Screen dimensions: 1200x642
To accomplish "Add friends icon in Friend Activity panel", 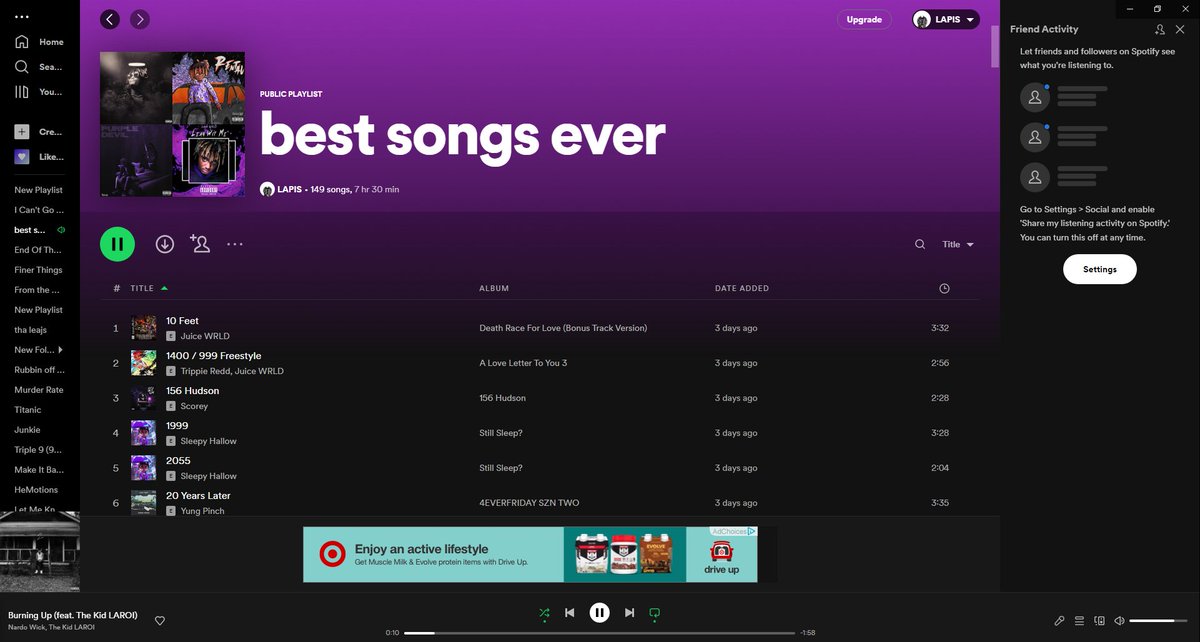I will click(1159, 30).
